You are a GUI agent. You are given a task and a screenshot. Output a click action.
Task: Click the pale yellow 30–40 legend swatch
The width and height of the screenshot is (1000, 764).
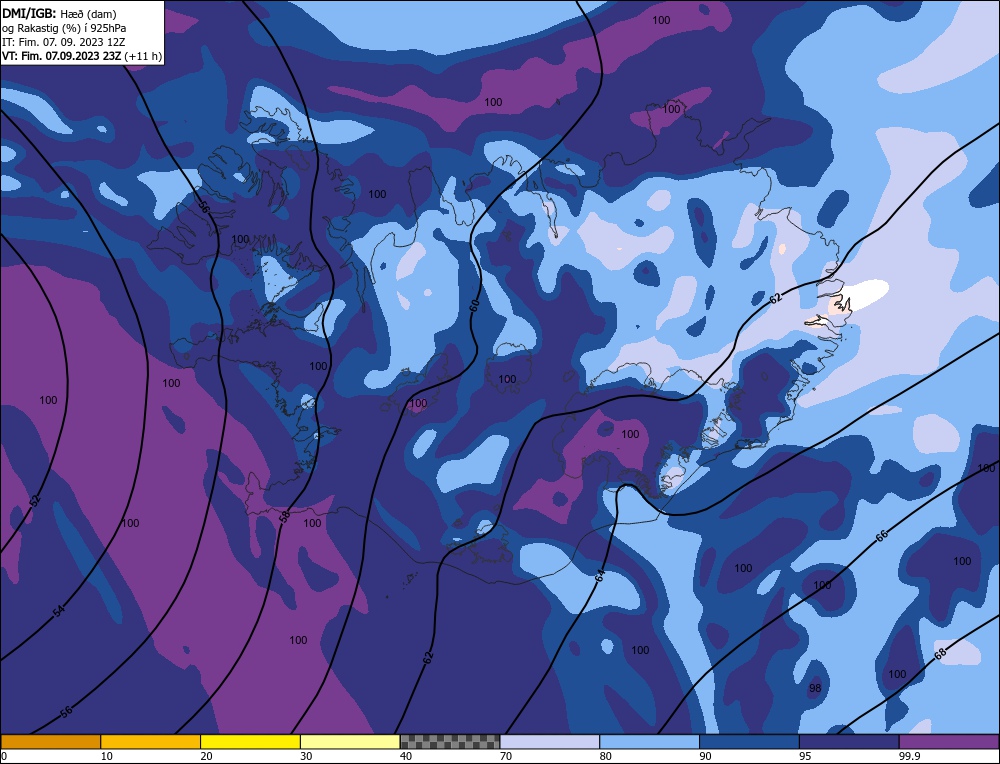point(350,742)
